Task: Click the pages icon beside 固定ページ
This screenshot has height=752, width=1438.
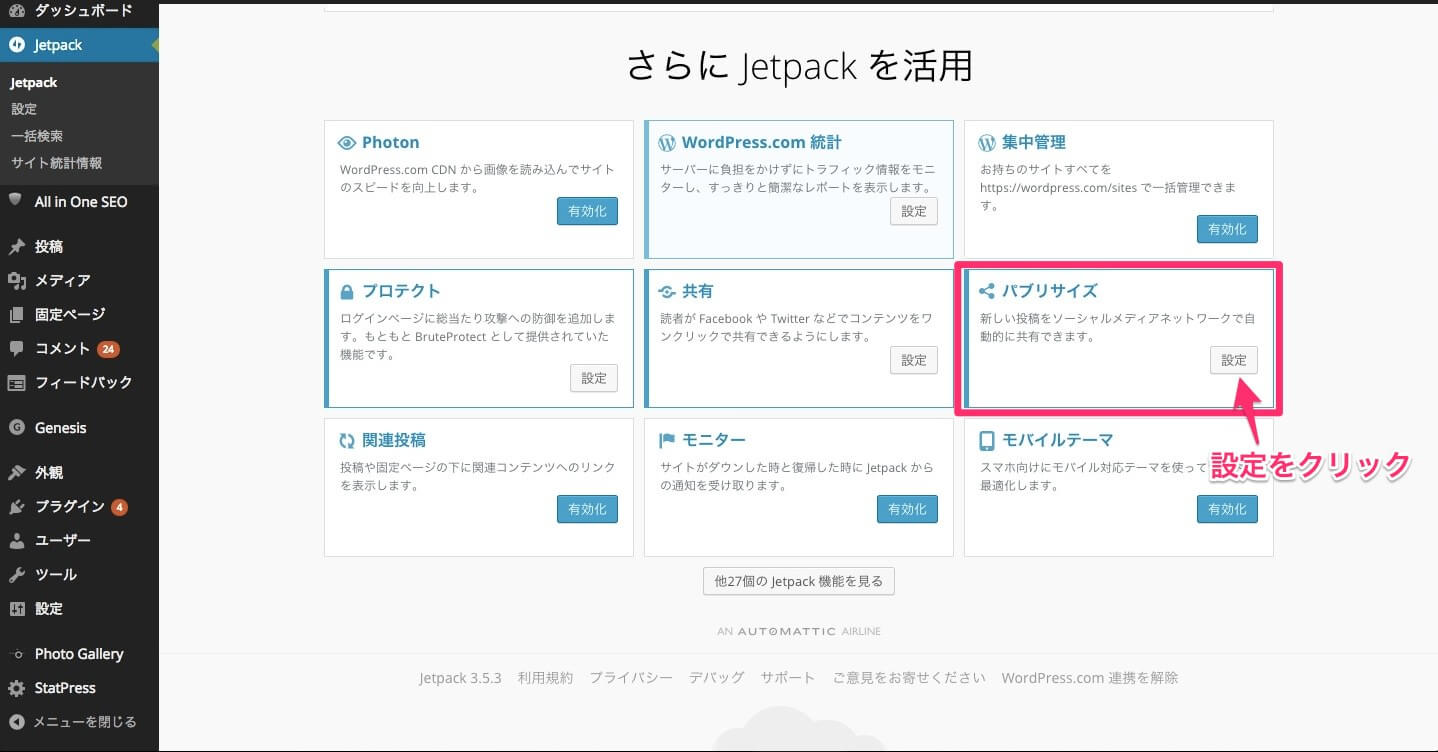Action: [16, 314]
